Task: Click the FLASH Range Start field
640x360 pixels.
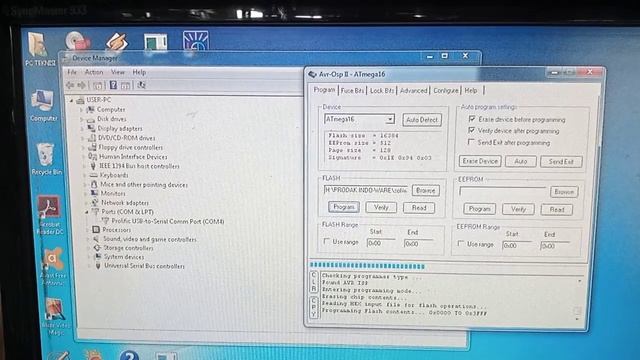Action: [381, 243]
